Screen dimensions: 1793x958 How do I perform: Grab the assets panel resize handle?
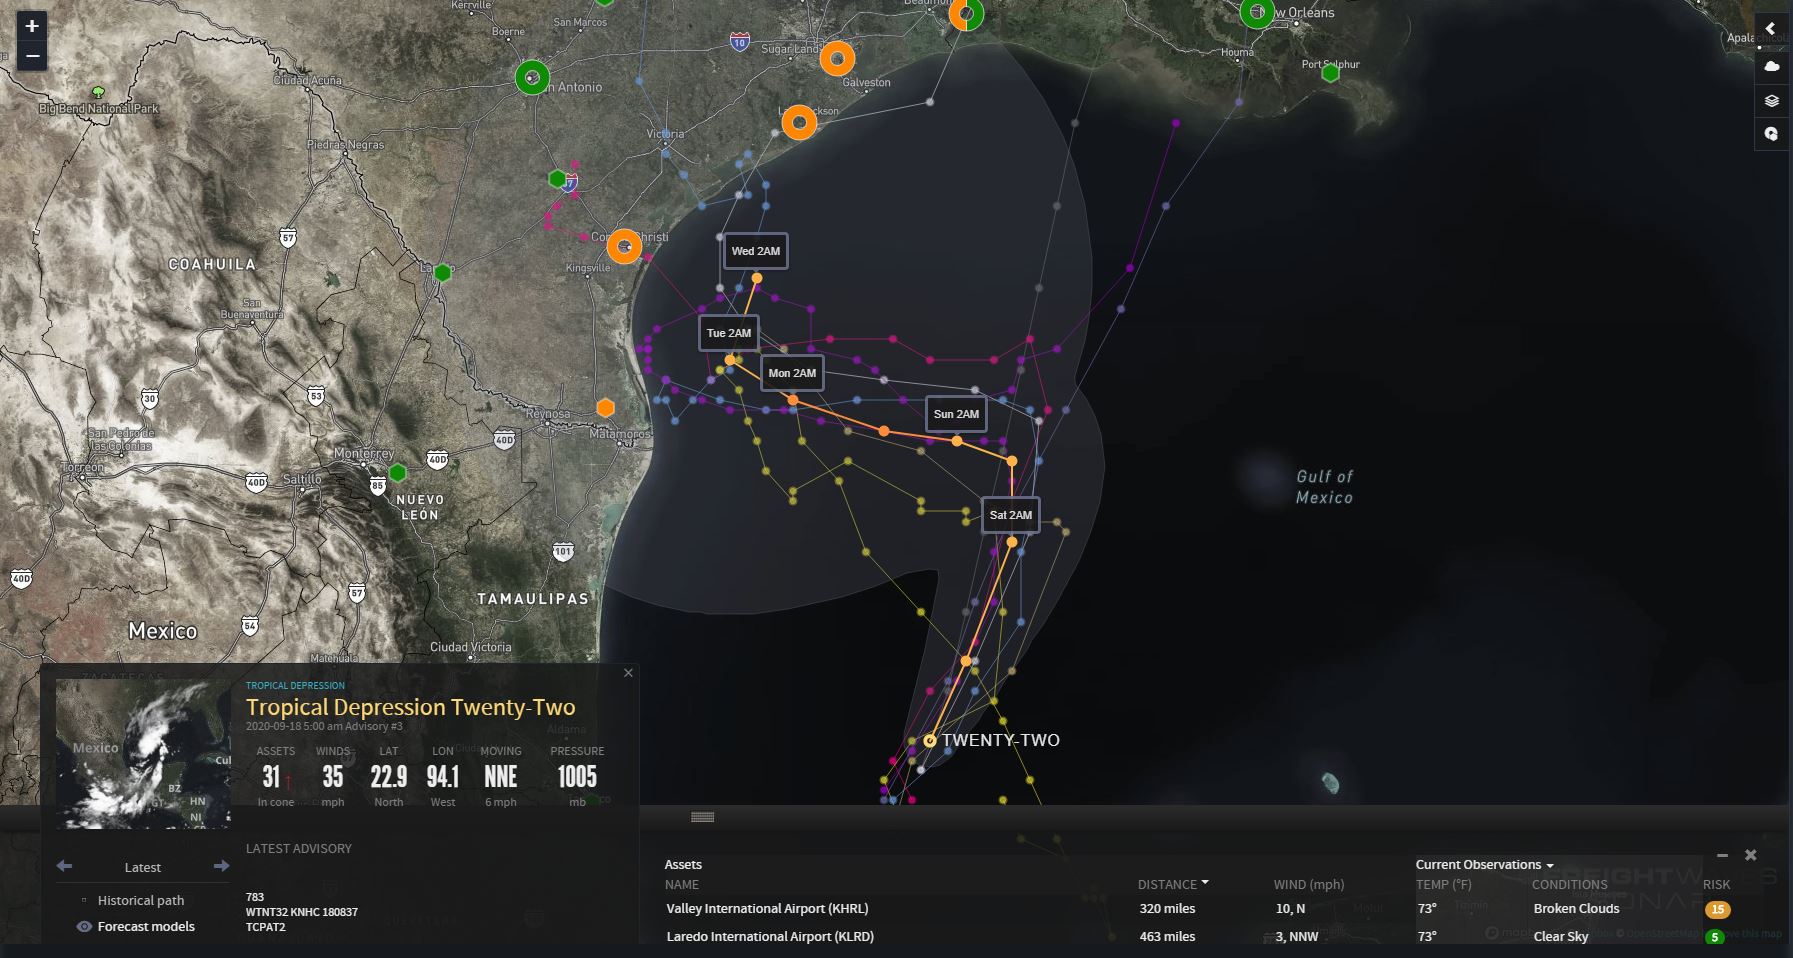coord(702,817)
